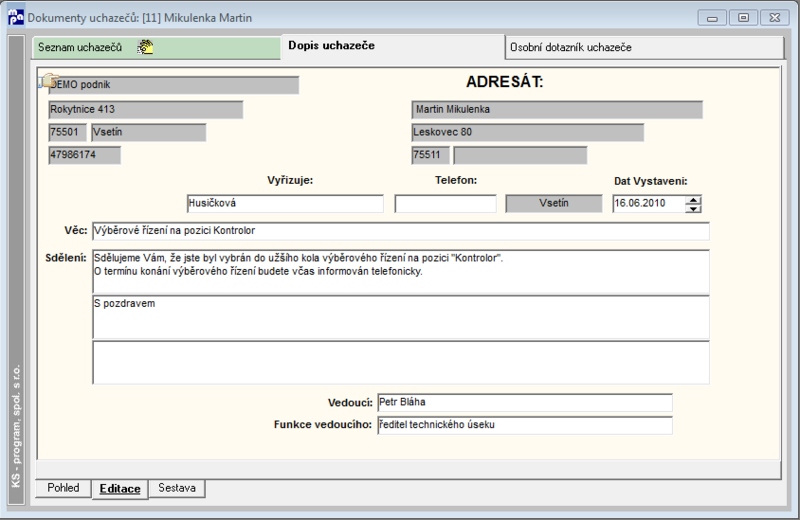The image size is (800, 520).
Task: Select the Editace tab at the bottom
Action: pos(120,489)
